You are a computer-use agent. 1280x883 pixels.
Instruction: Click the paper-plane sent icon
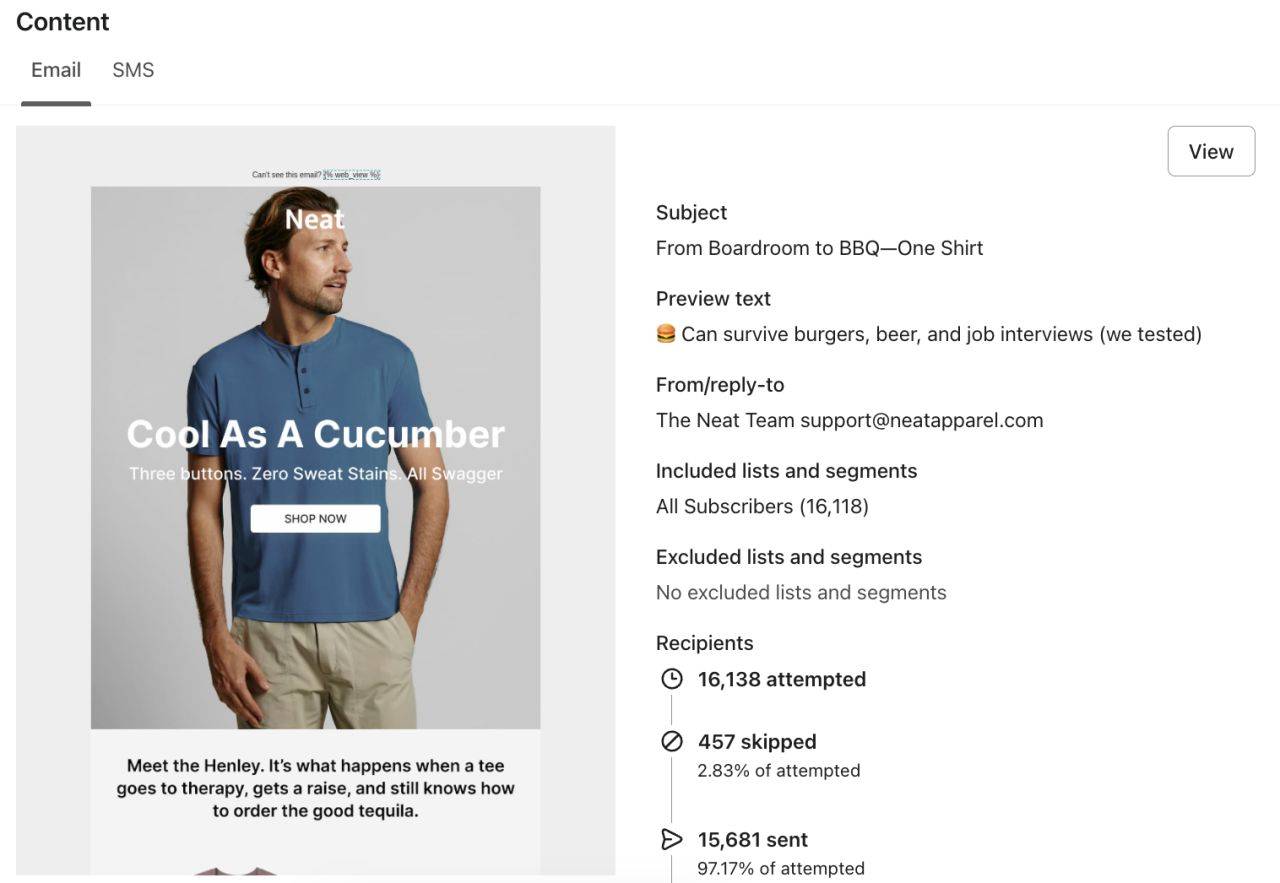672,839
